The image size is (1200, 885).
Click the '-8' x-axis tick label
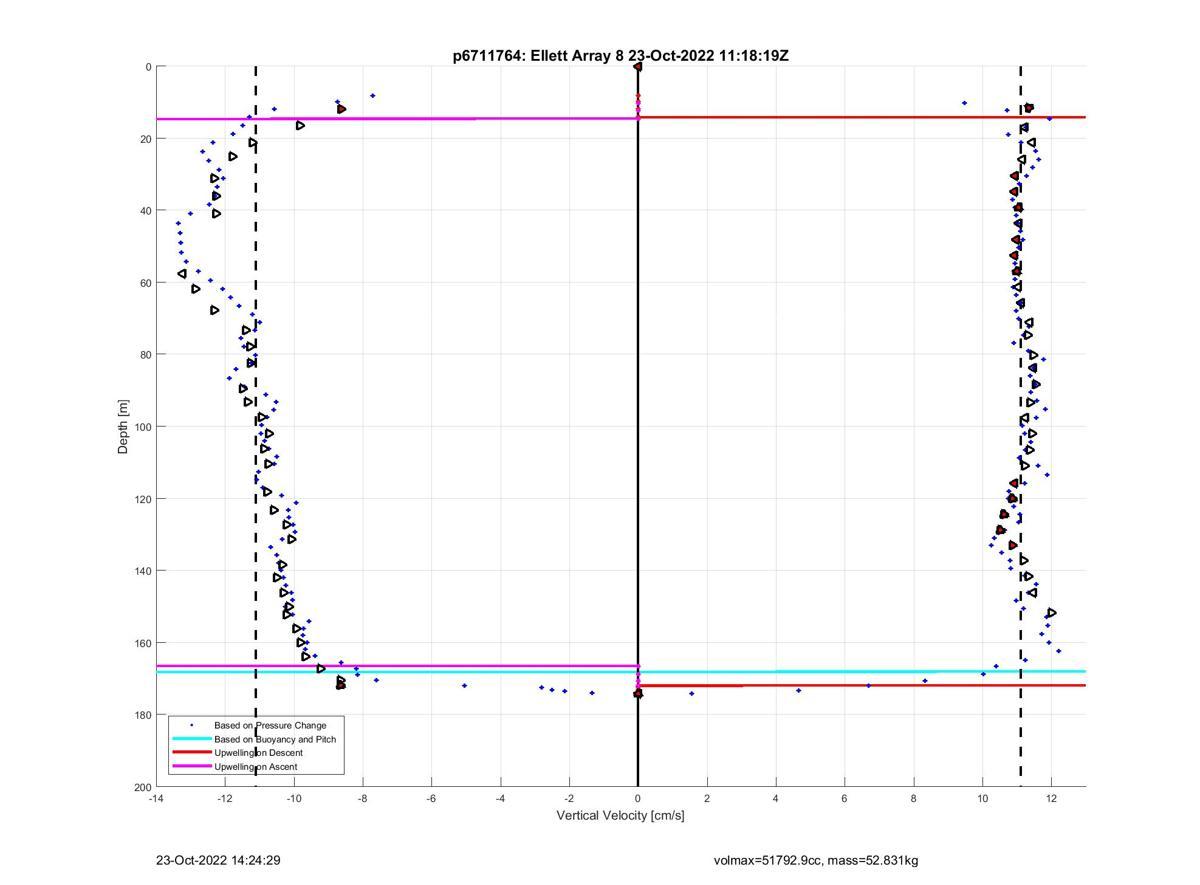[363, 798]
